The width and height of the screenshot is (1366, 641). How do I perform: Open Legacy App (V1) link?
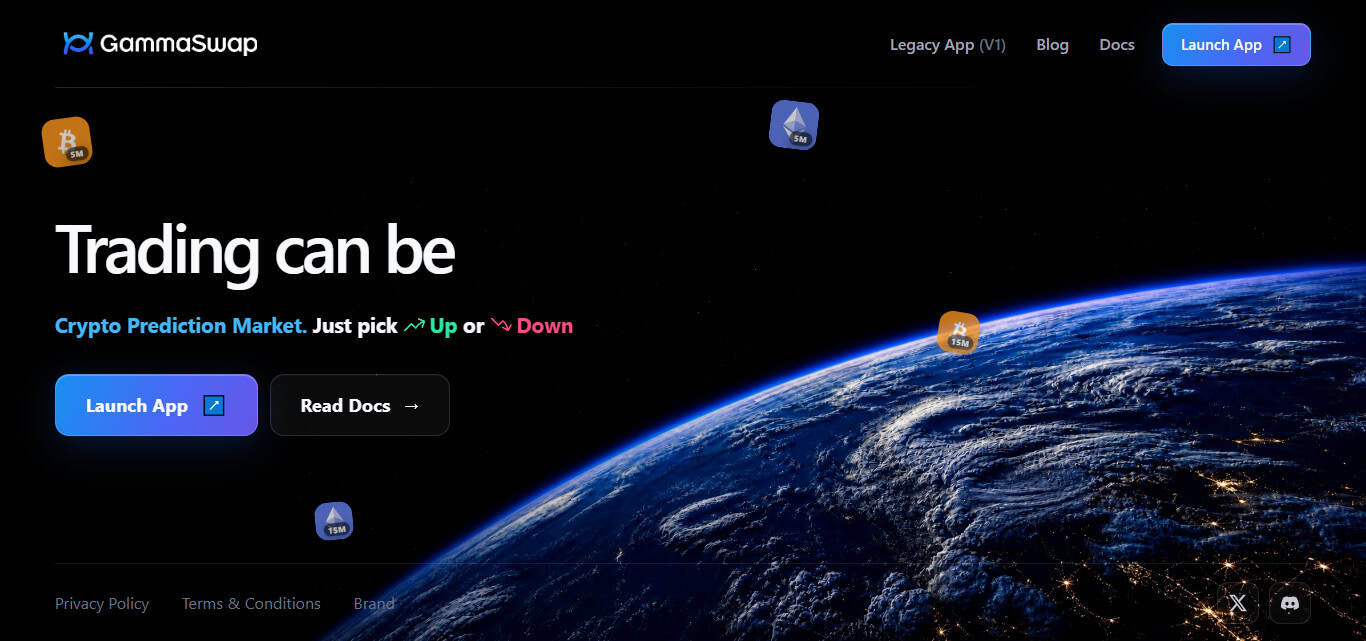click(x=947, y=45)
